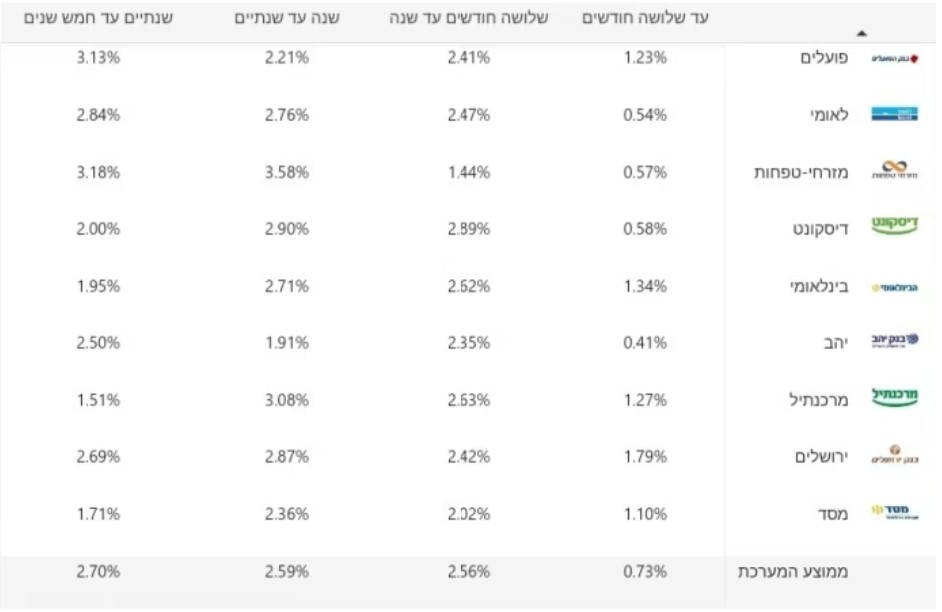Select the פועלים bank name
This screenshot has width=942, height=612.
[x=825, y=58]
